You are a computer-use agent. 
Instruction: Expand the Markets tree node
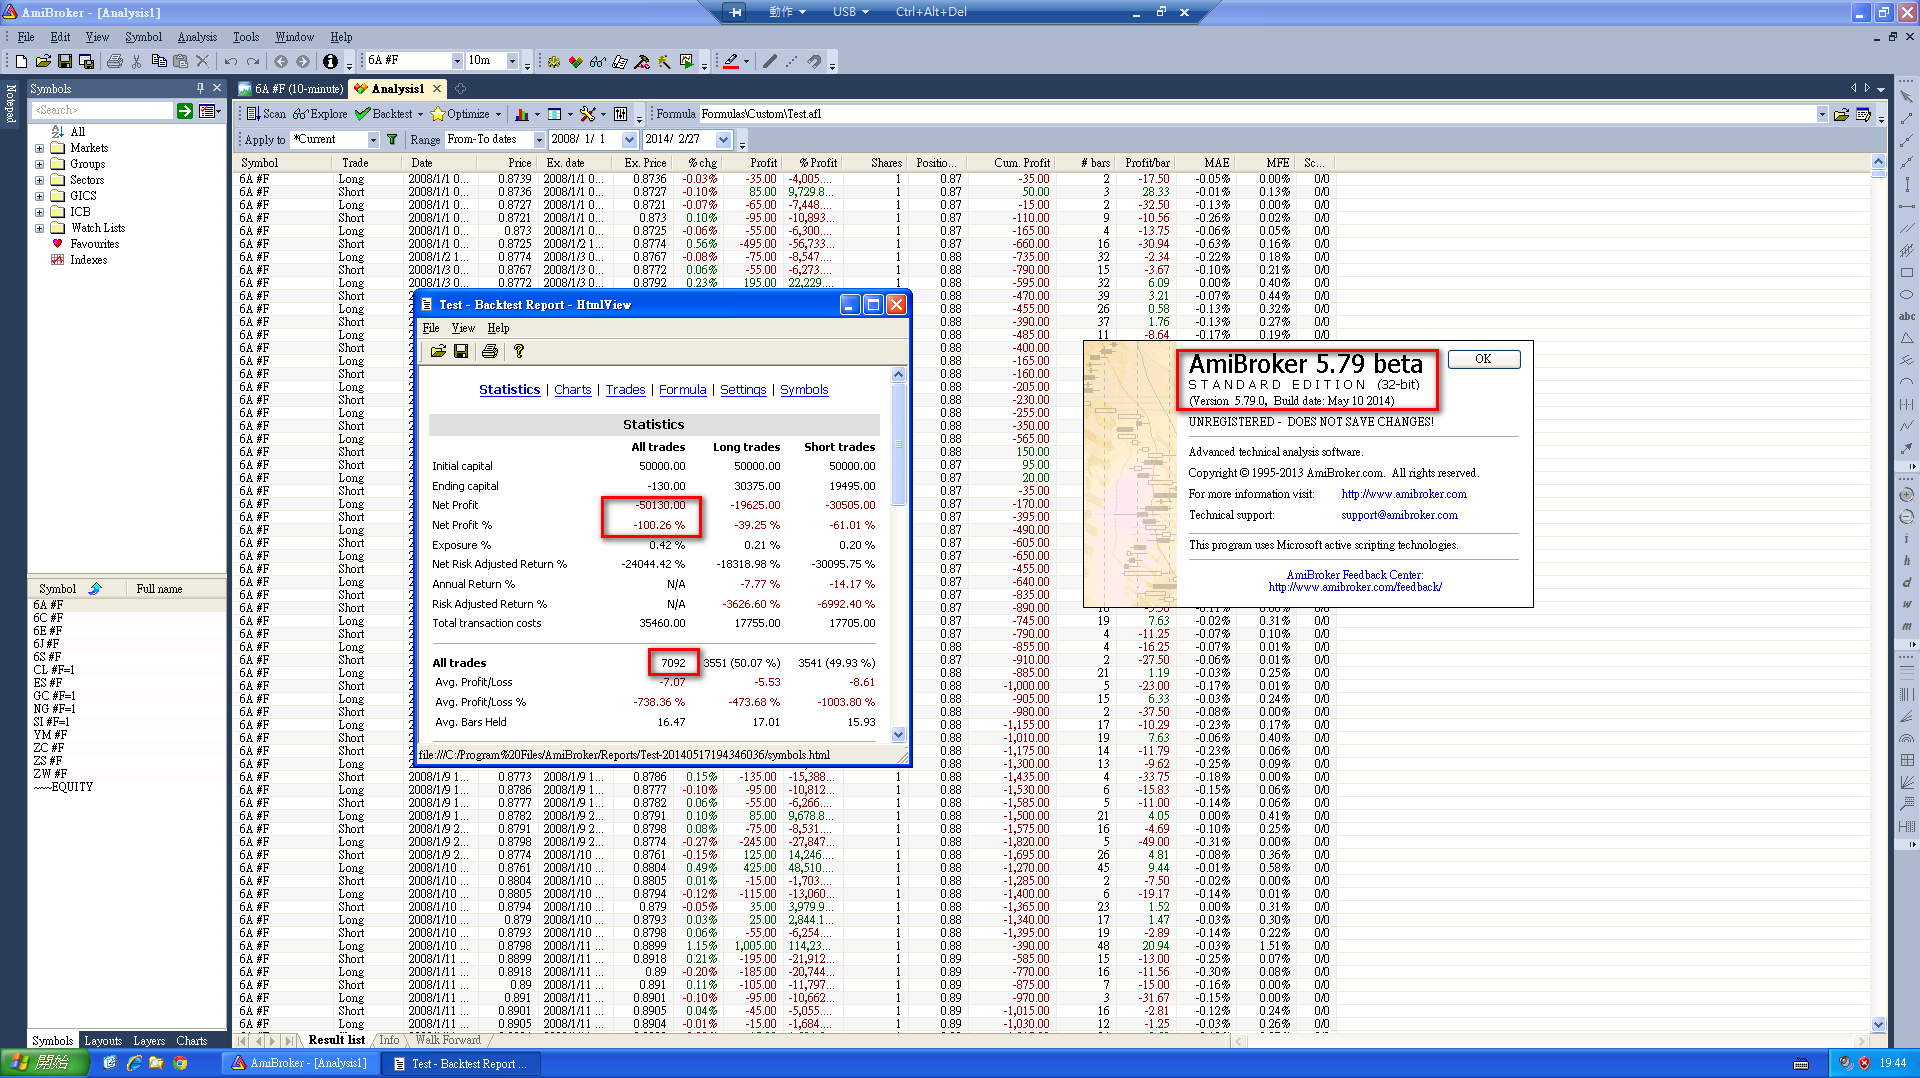click(39, 148)
